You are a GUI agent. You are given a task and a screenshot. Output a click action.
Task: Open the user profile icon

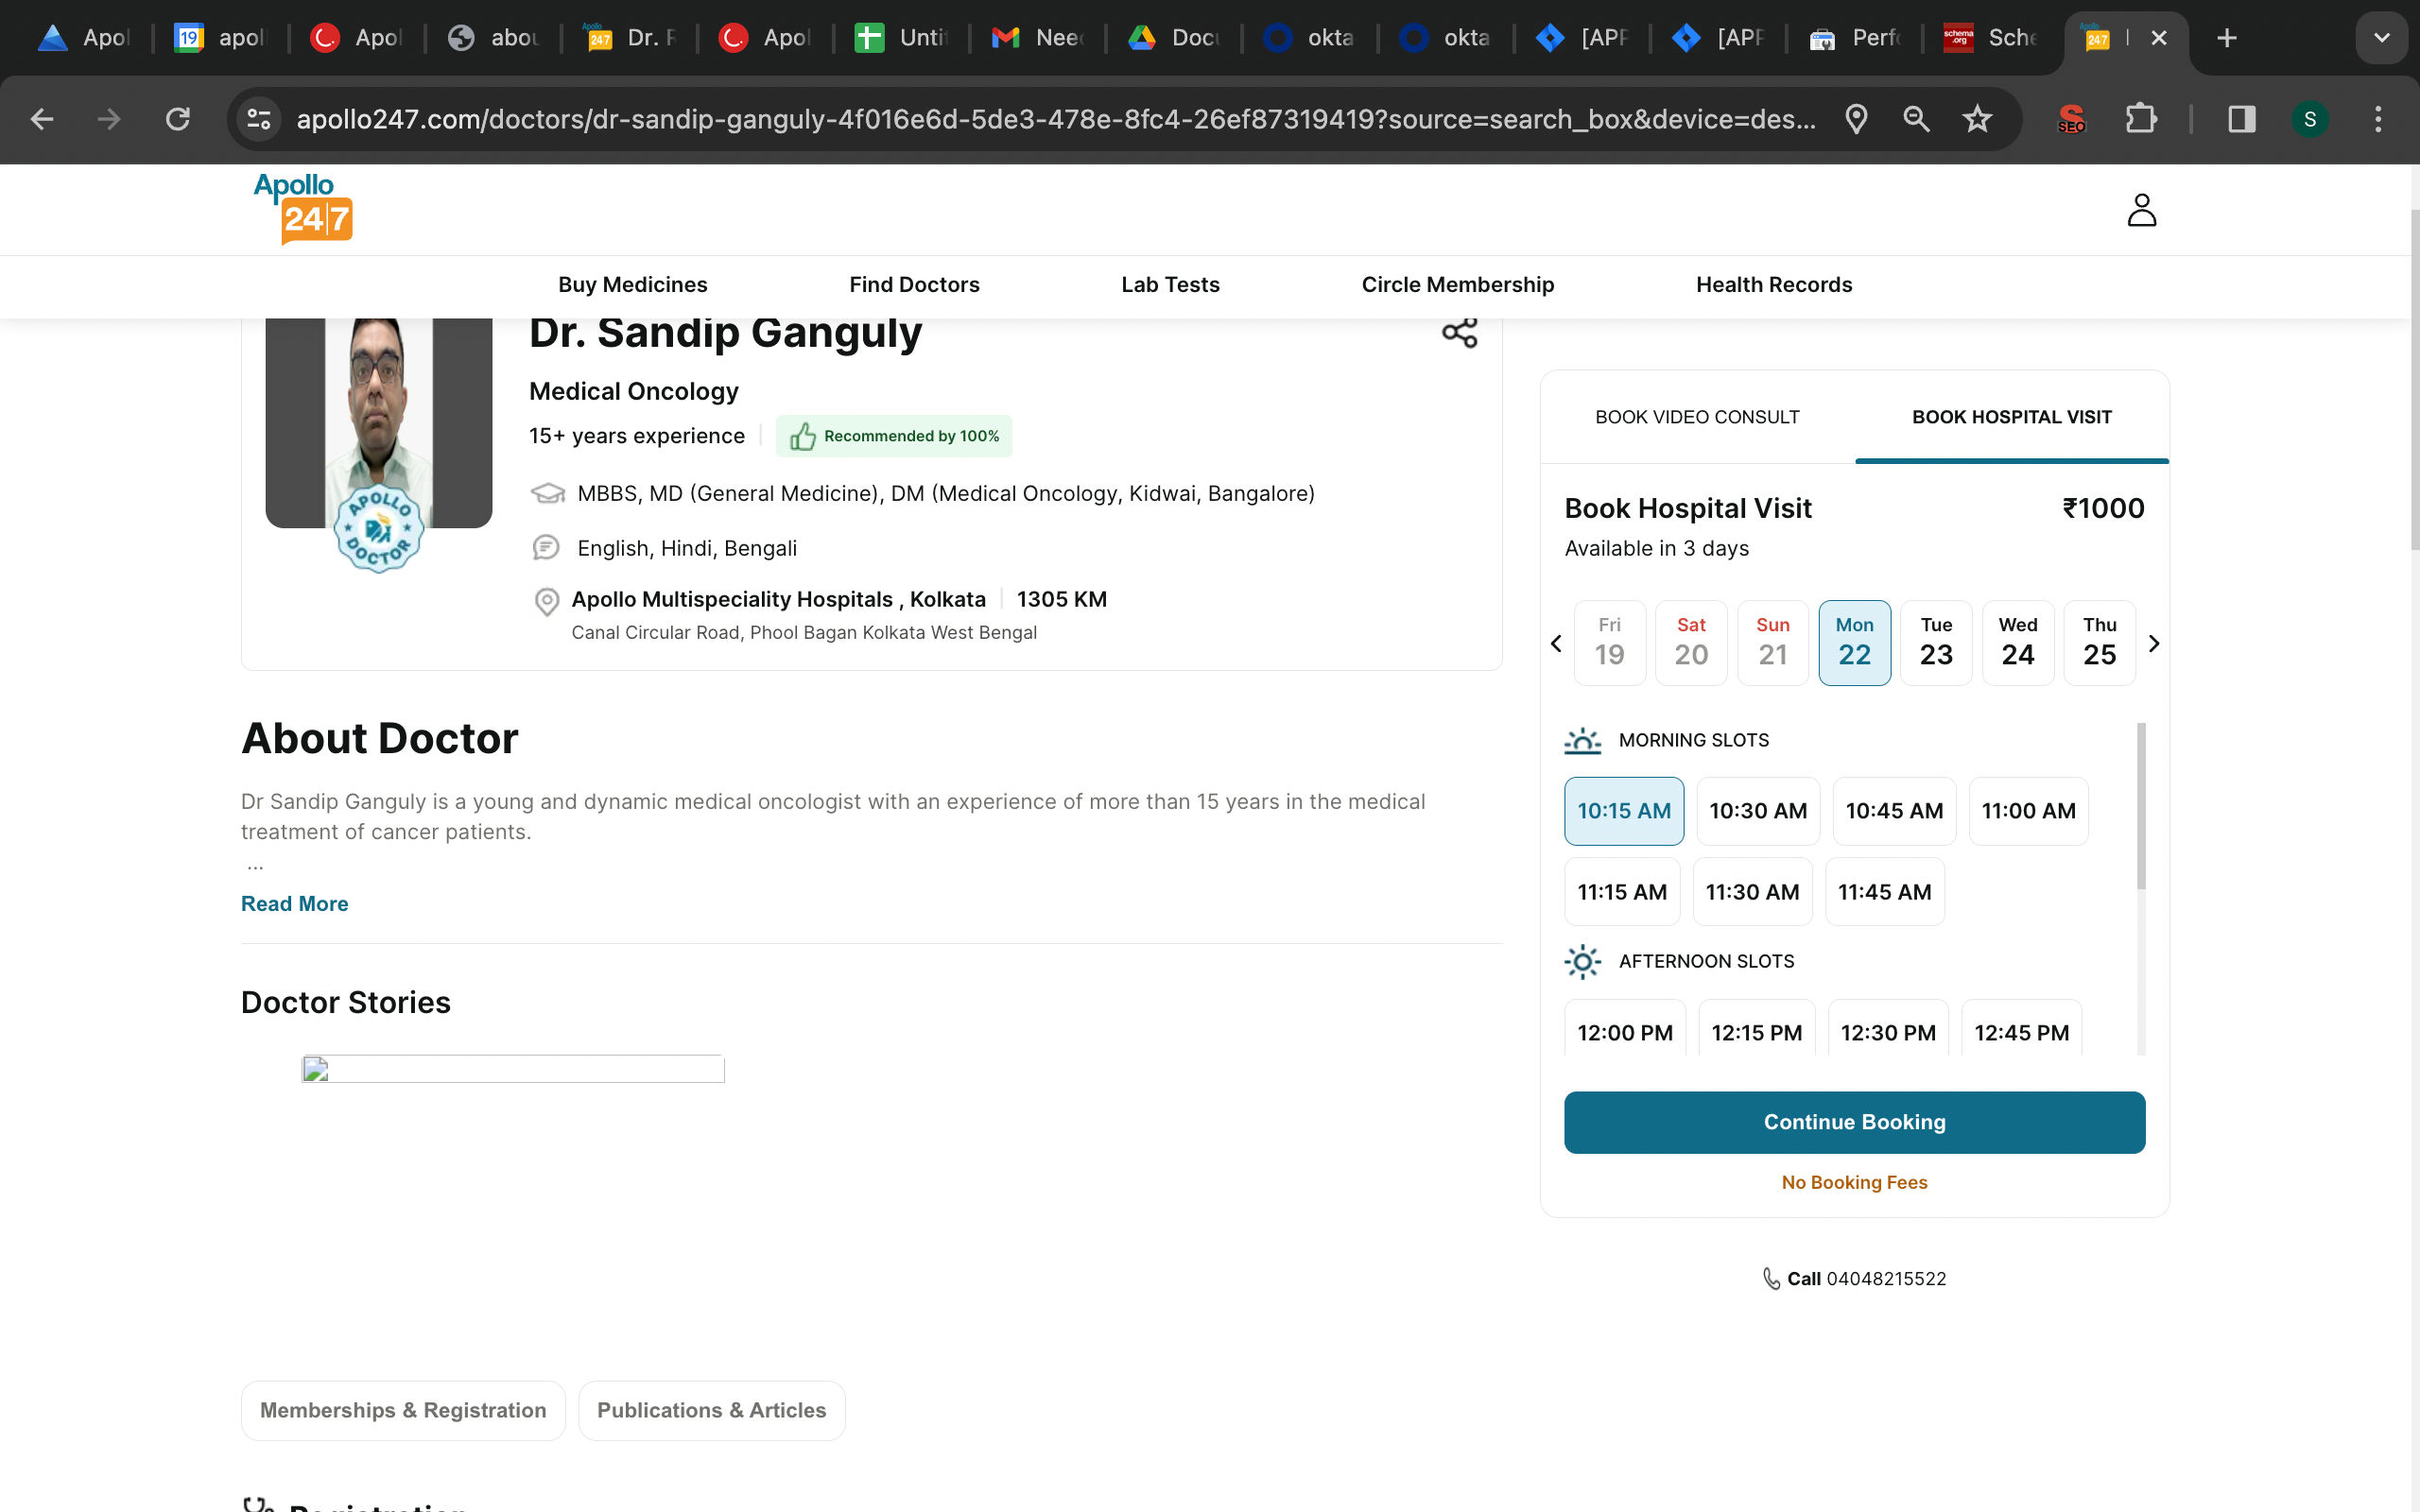point(2141,210)
